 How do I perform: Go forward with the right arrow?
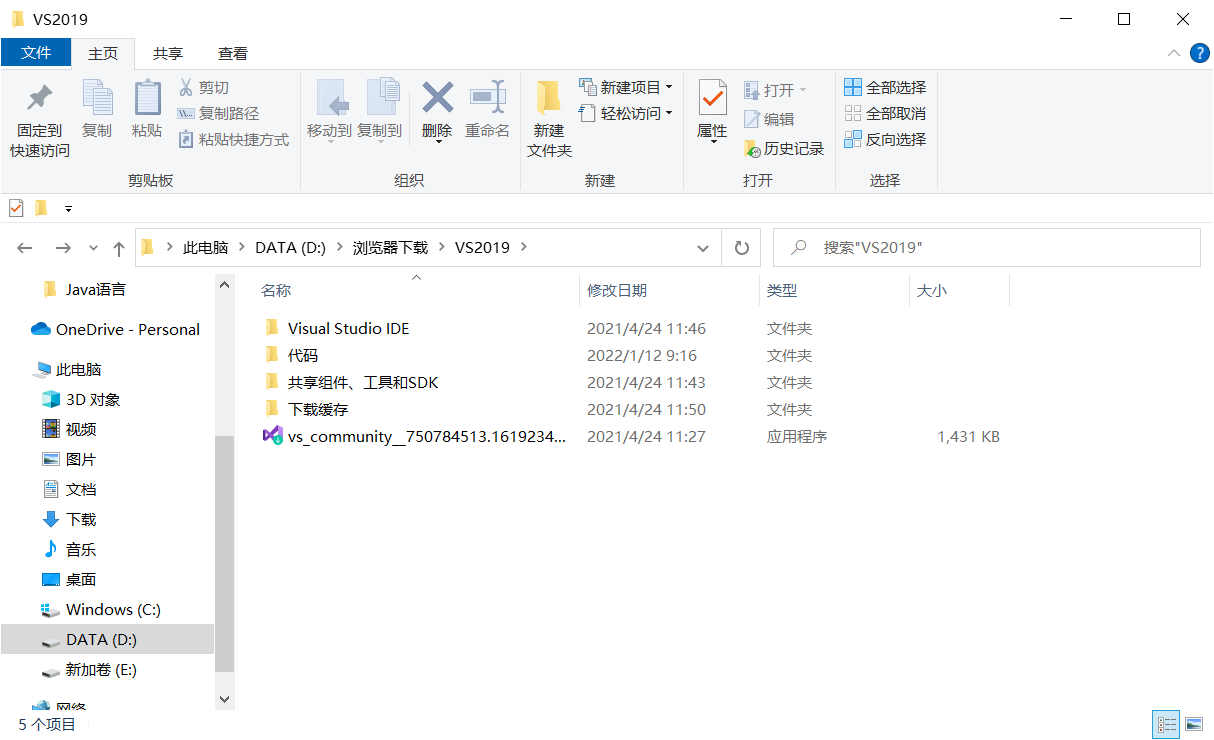click(x=63, y=248)
